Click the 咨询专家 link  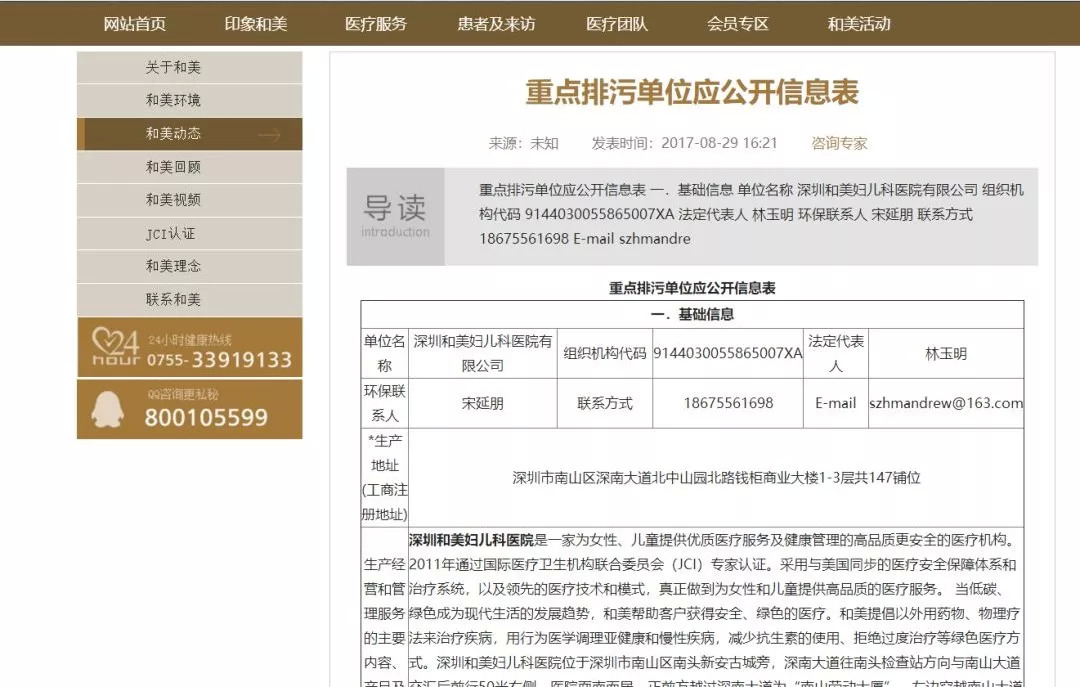(839, 143)
